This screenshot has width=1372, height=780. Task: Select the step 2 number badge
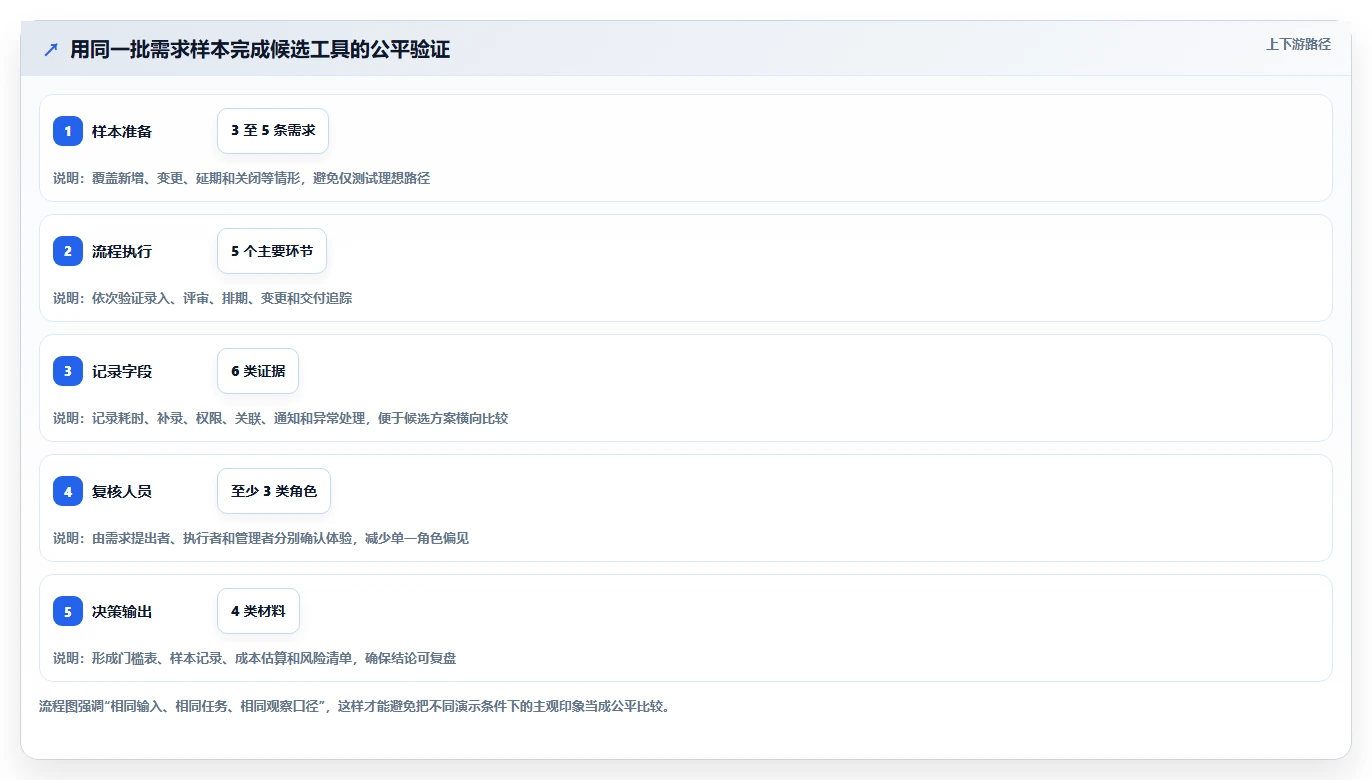pyautogui.click(x=68, y=251)
